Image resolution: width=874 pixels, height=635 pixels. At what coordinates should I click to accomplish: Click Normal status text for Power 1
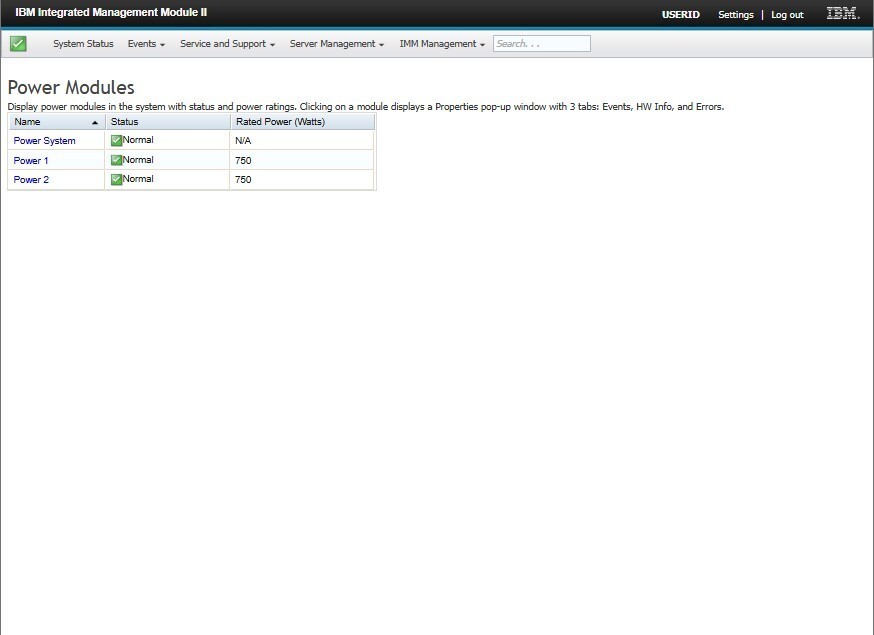(138, 160)
